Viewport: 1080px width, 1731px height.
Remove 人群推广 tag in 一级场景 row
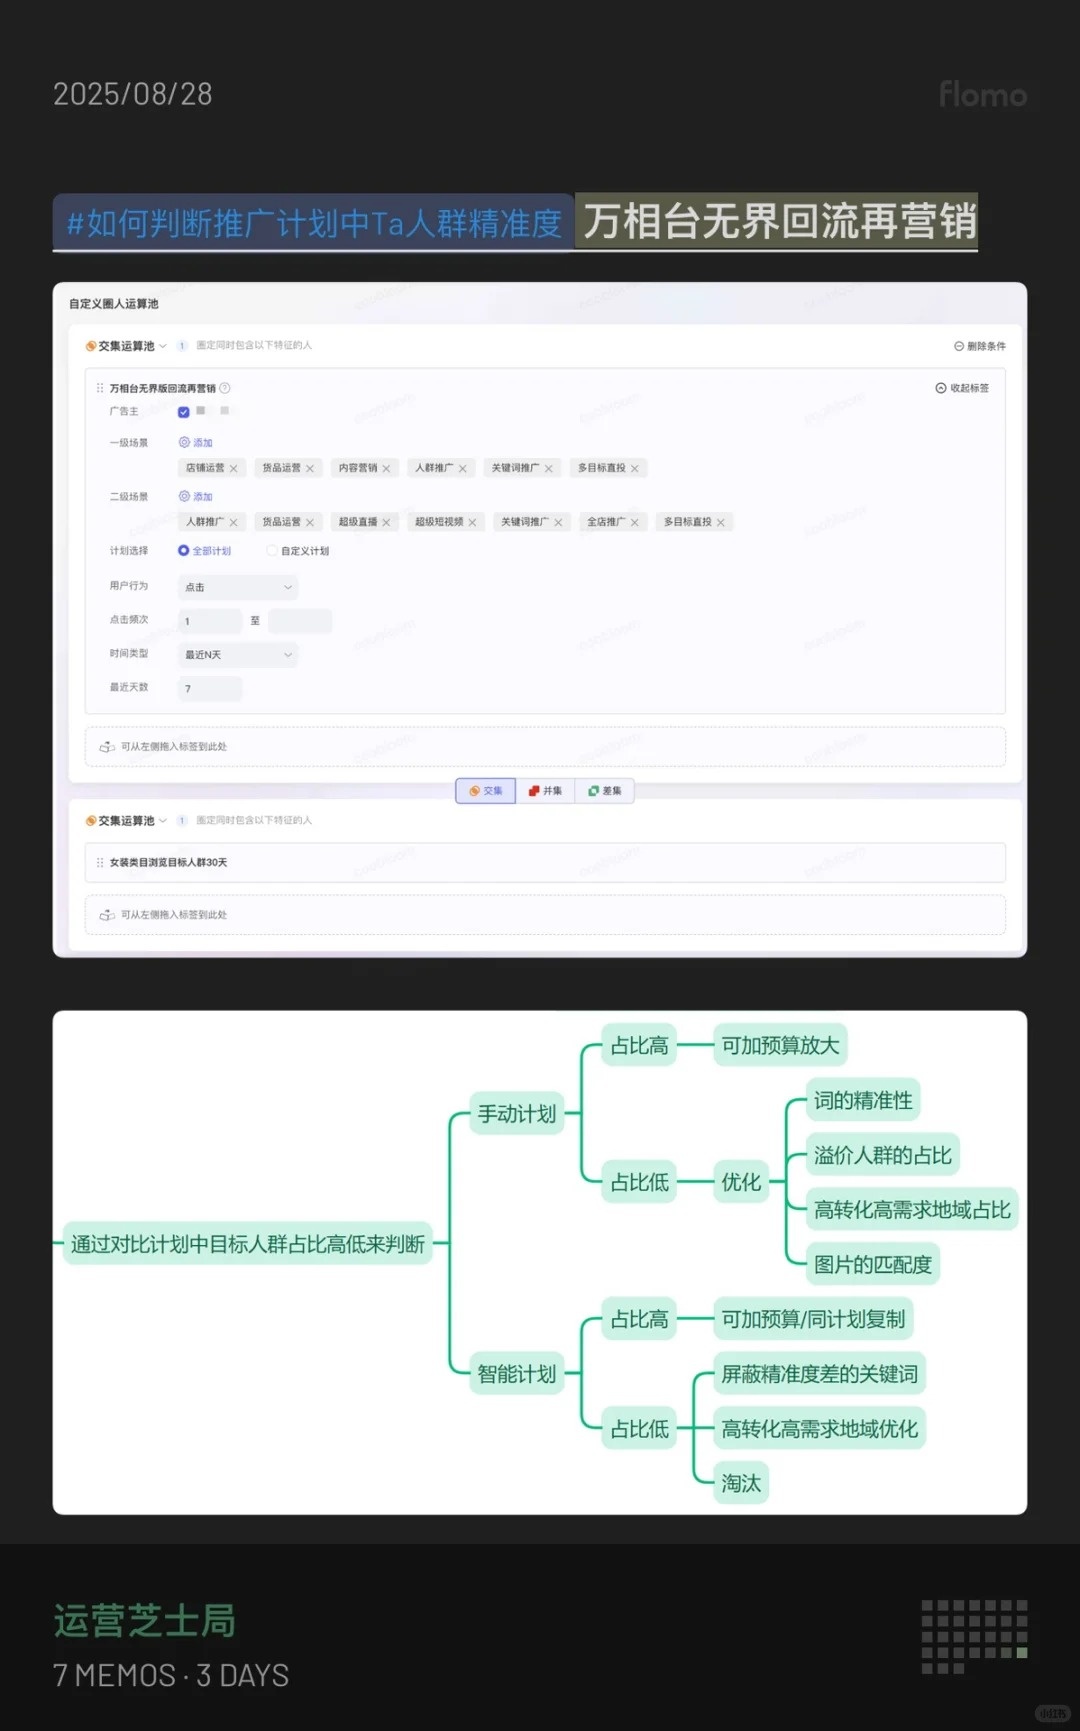click(x=463, y=468)
